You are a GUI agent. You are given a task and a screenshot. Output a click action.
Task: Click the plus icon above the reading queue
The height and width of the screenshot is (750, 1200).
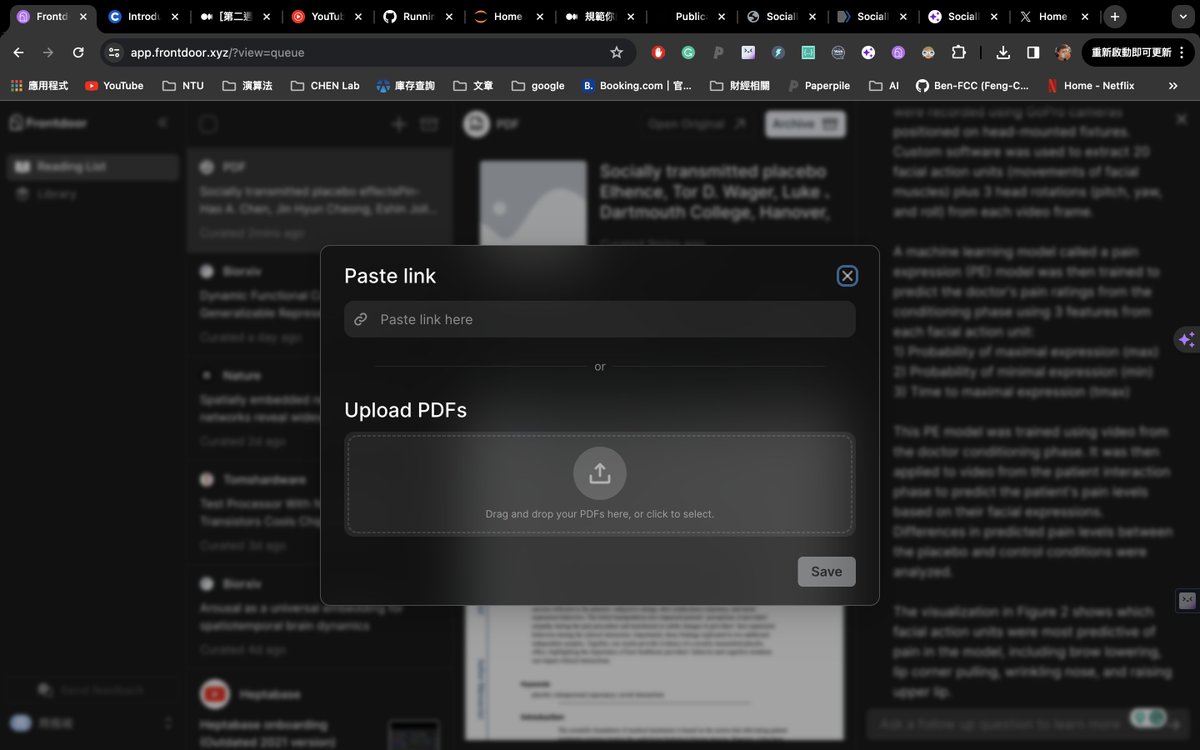(398, 123)
